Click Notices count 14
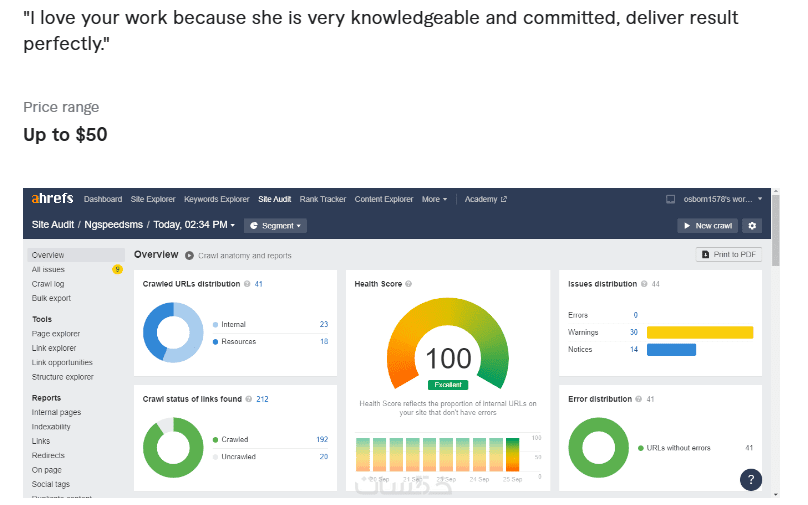 point(634,349)
